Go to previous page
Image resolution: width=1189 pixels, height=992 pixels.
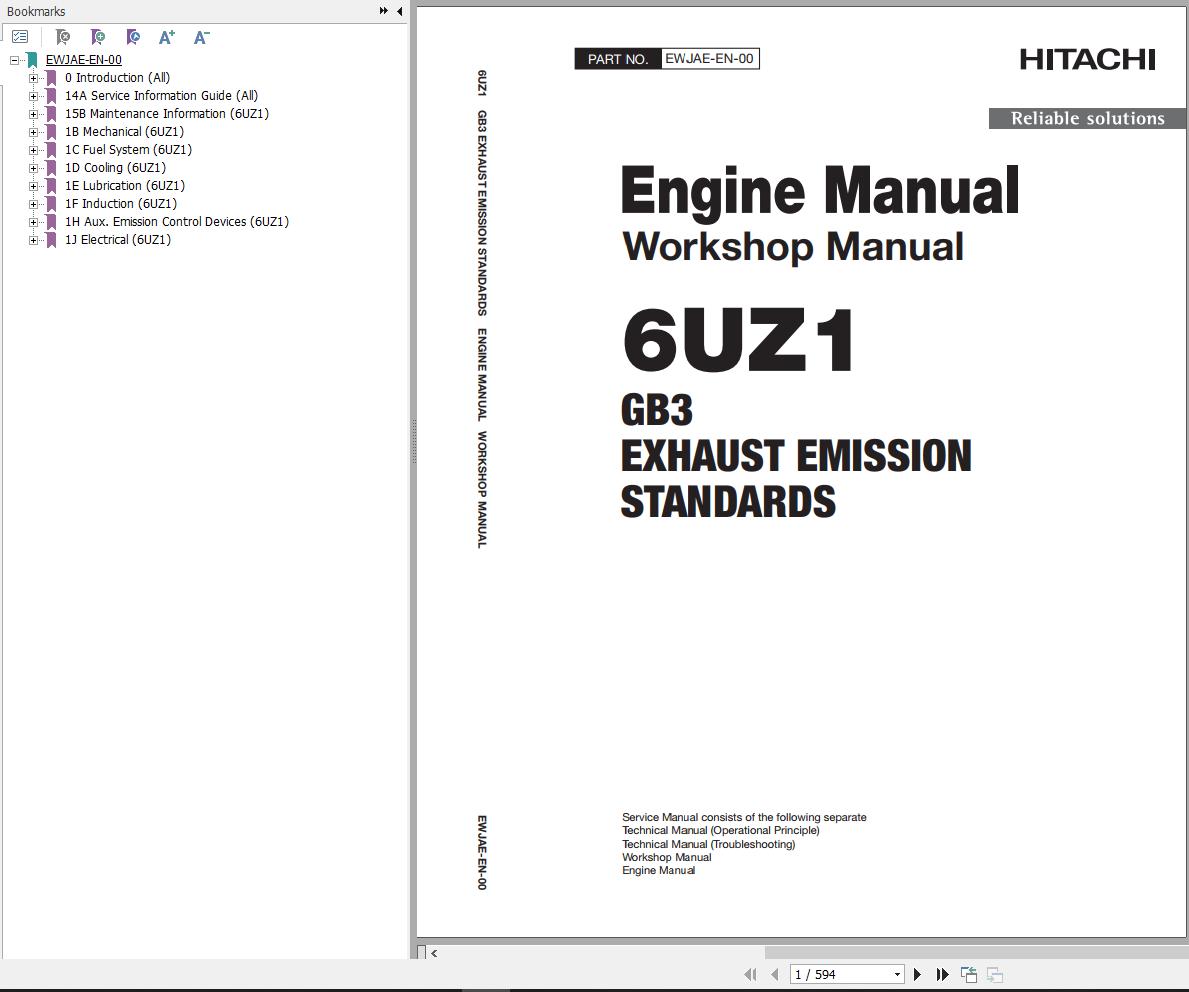click(774, 975)
